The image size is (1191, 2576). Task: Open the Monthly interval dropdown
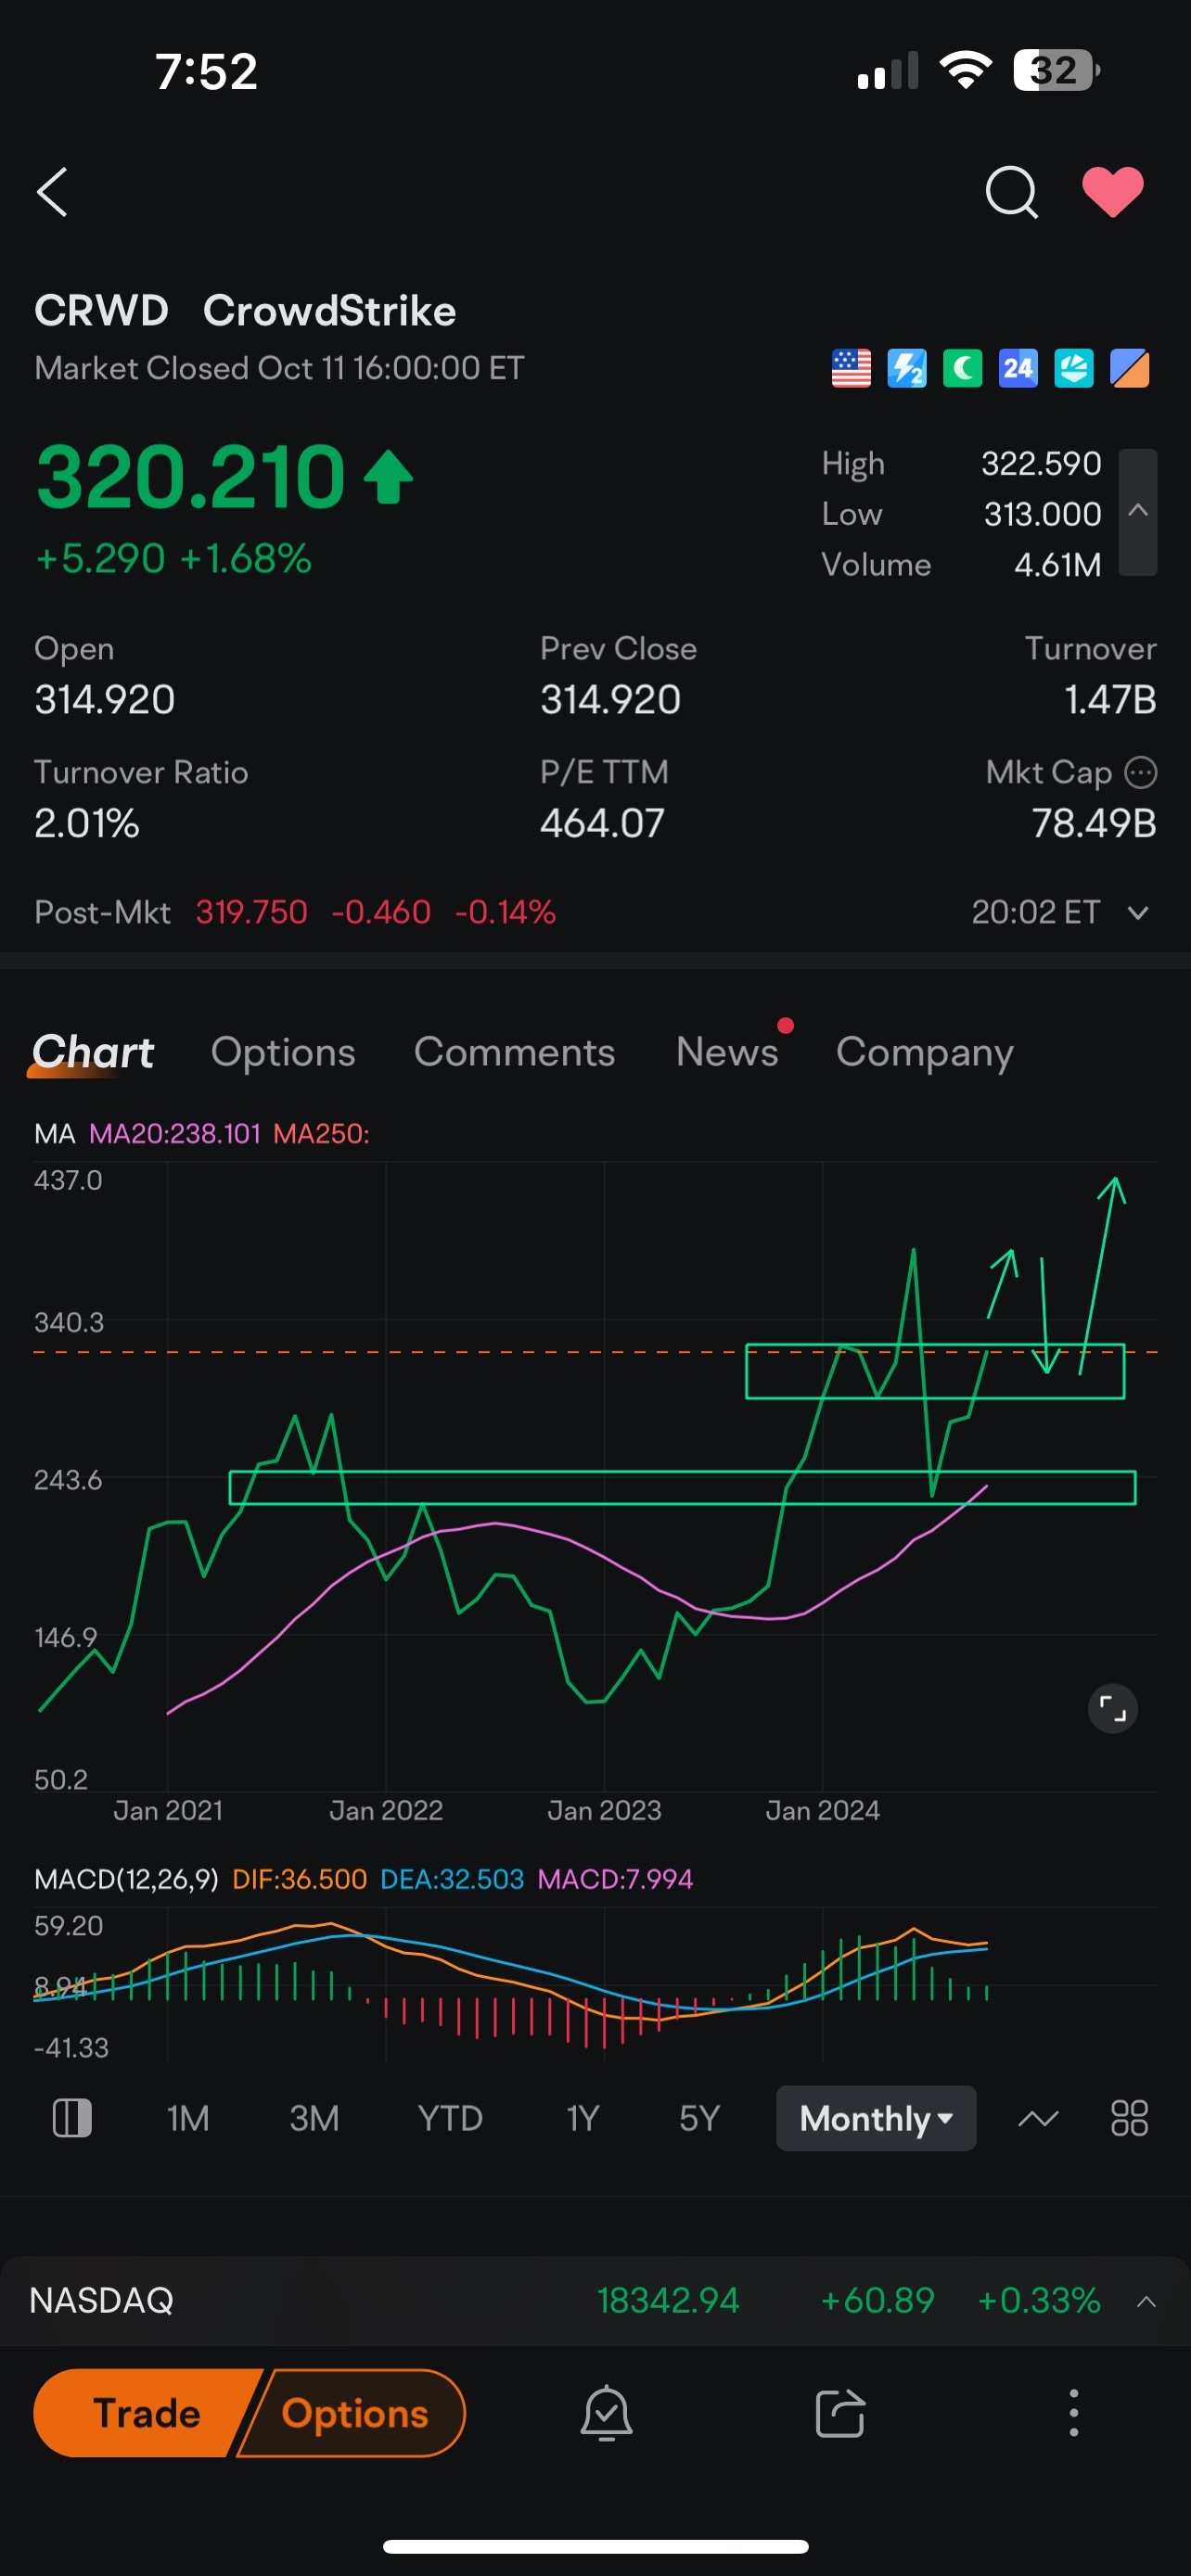(876, 2118)
